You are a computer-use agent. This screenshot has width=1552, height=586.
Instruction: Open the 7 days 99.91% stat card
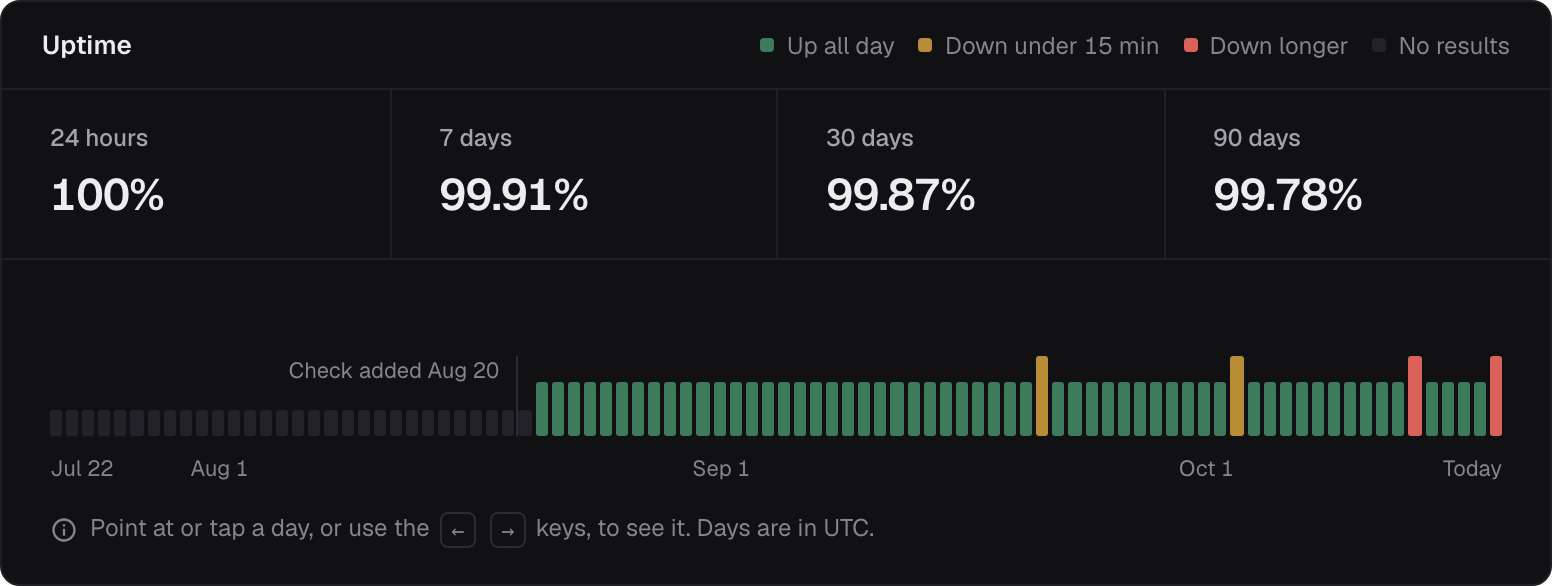(584, 174)
